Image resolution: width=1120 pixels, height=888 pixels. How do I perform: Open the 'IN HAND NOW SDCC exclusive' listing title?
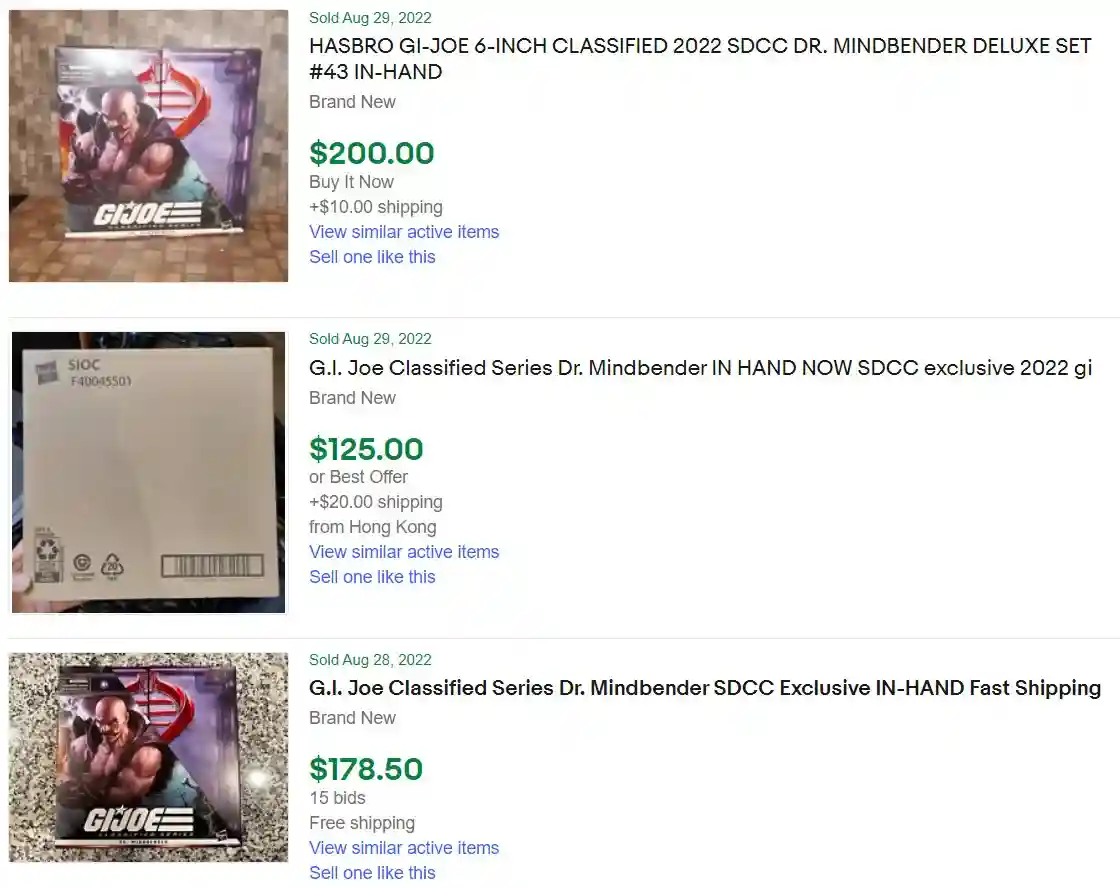(x=700, y=368)
